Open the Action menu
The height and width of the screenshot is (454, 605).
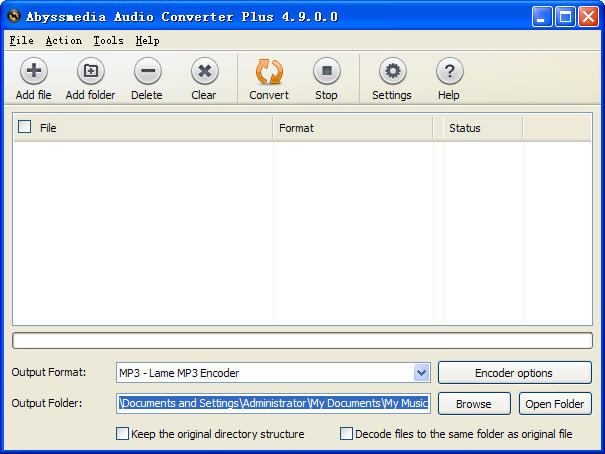pos(64,41)
